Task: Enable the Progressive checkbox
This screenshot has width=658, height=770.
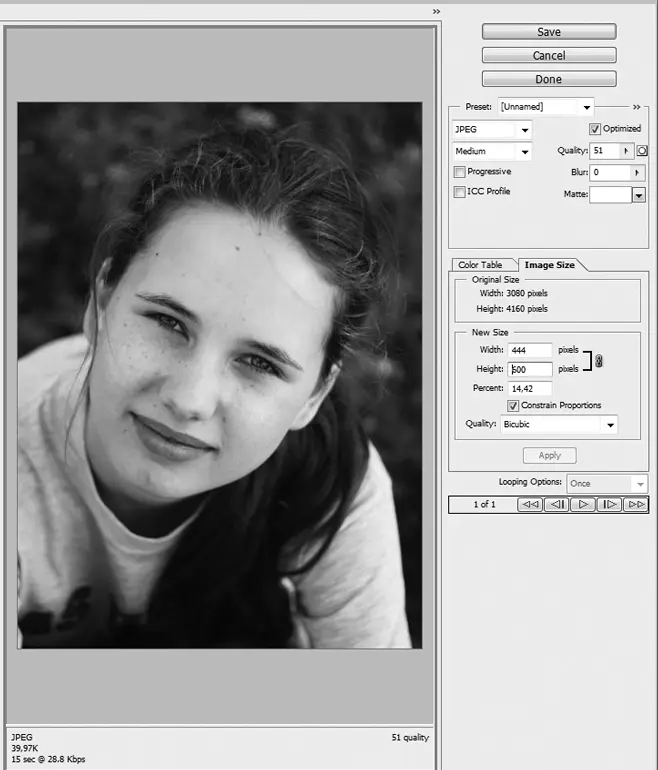Action: pyautogui.click(x=460, y=172)
